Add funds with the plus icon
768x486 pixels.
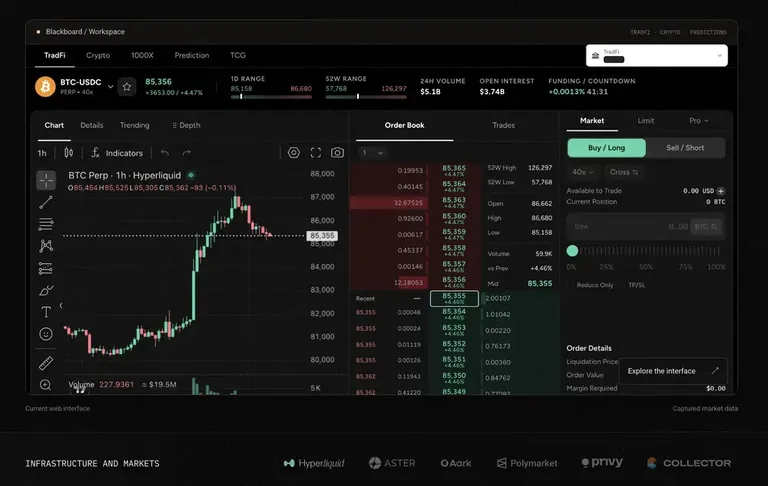click(720, 191)
